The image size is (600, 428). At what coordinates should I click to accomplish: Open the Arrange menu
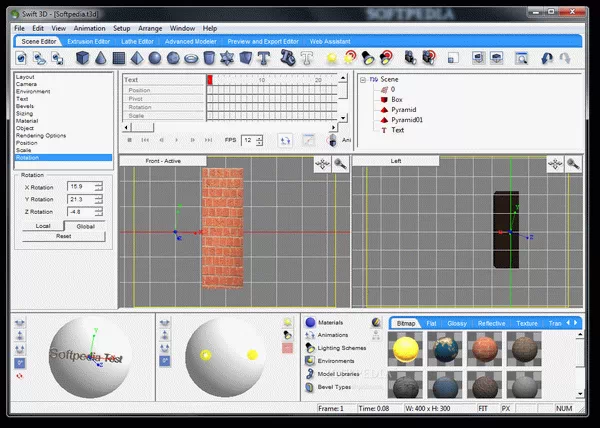pyautogui.click(x=150, y=28)
